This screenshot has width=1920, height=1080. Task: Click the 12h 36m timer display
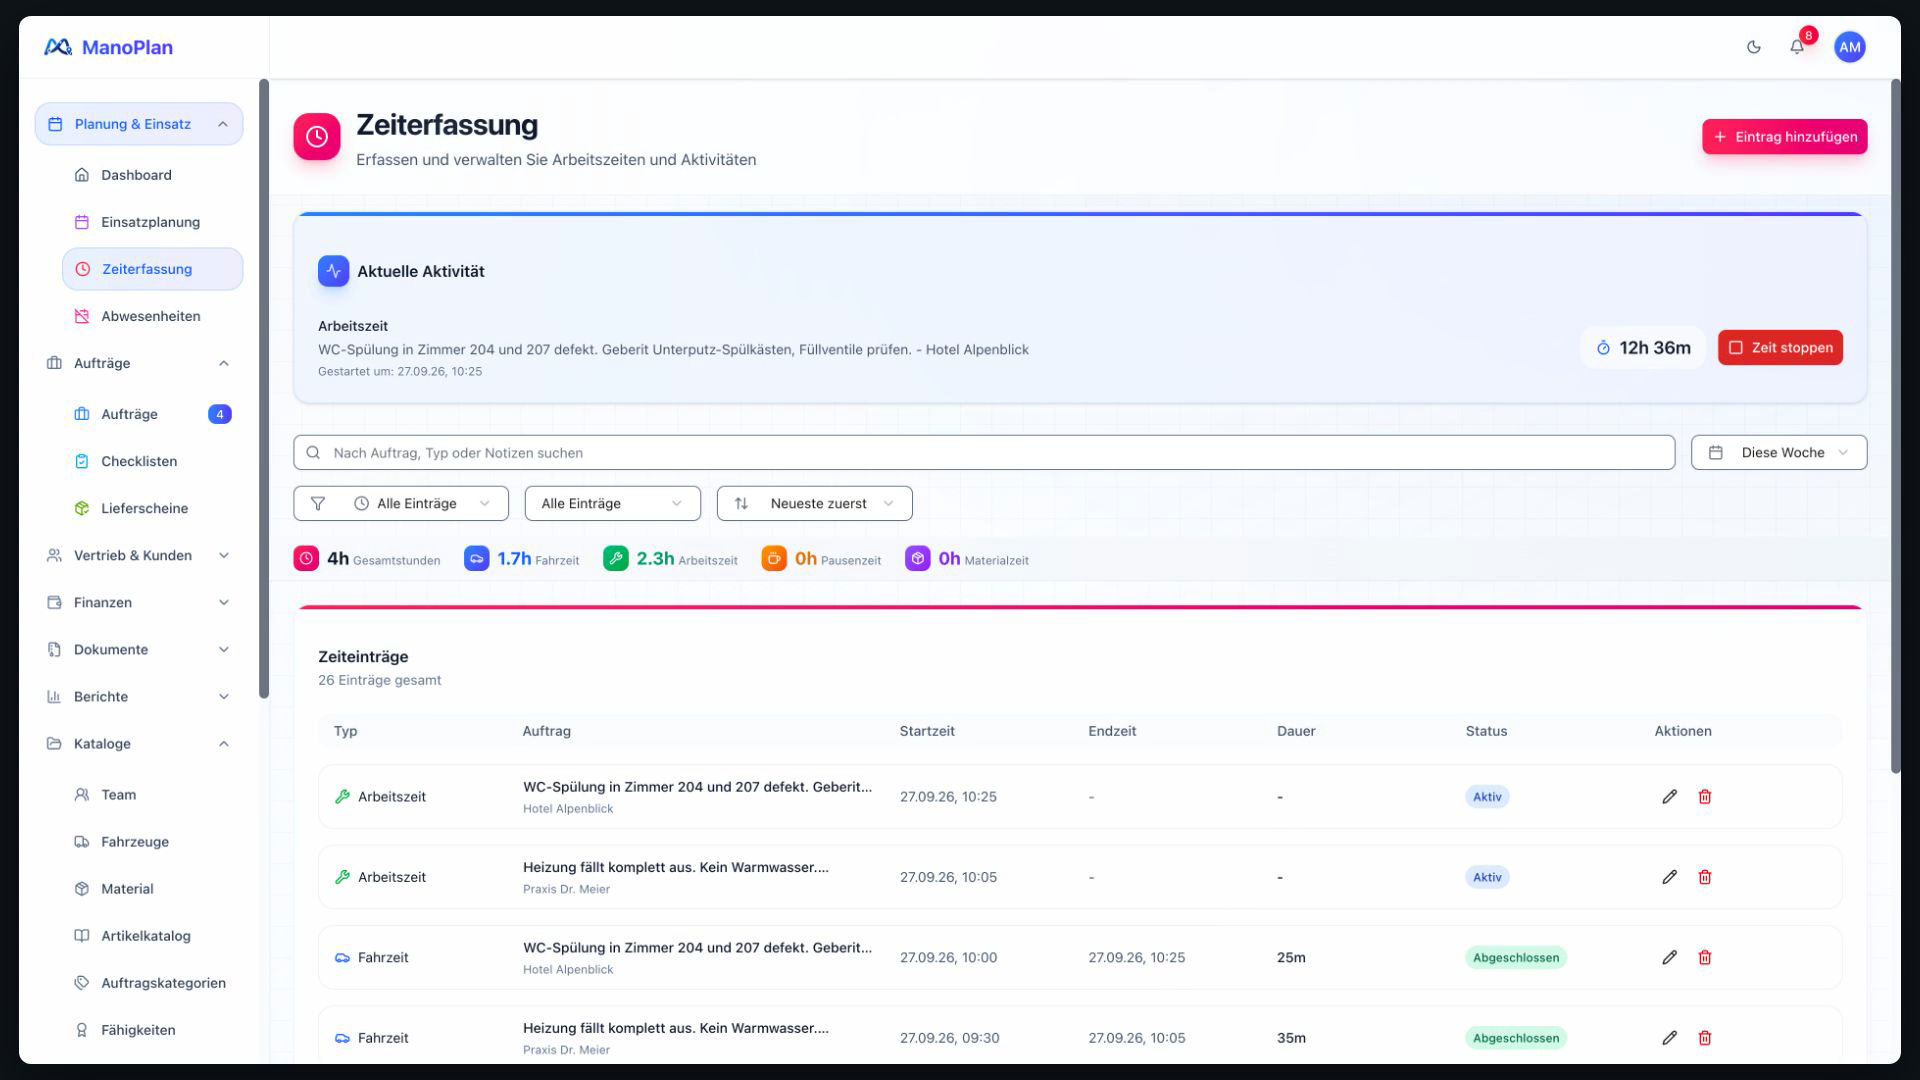tap(1642, 348)
